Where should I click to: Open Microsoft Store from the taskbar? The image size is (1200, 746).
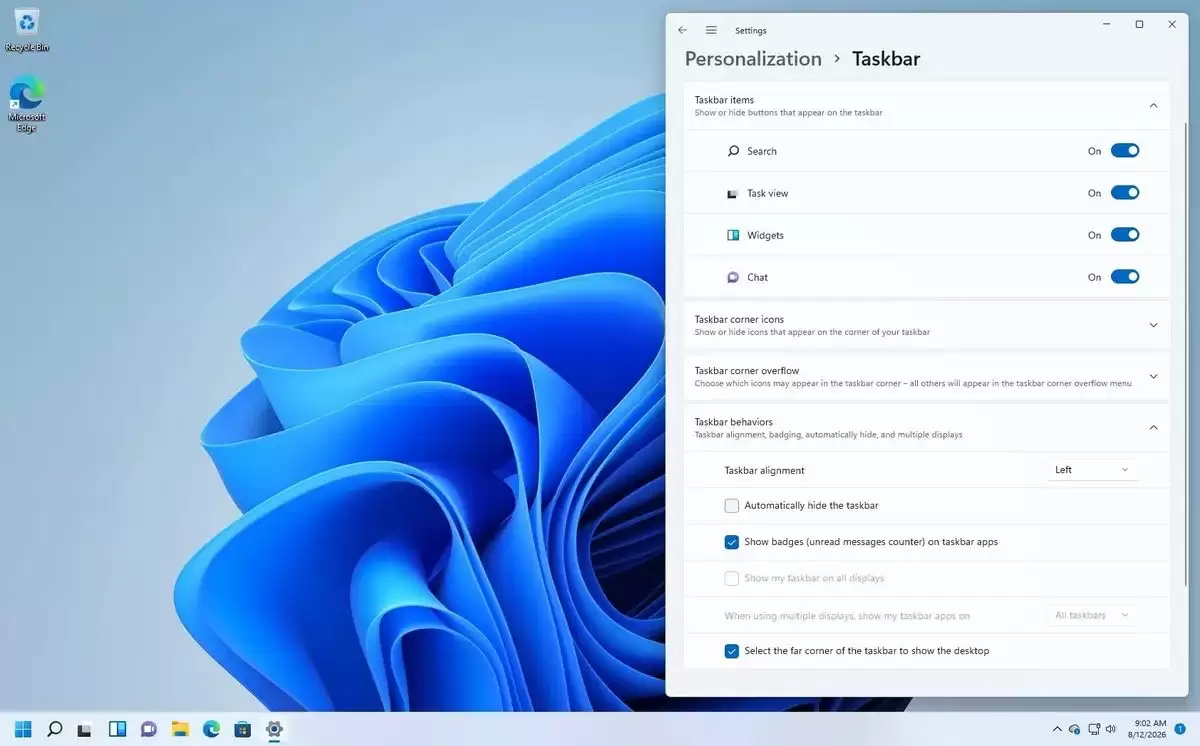click(242, 729)
